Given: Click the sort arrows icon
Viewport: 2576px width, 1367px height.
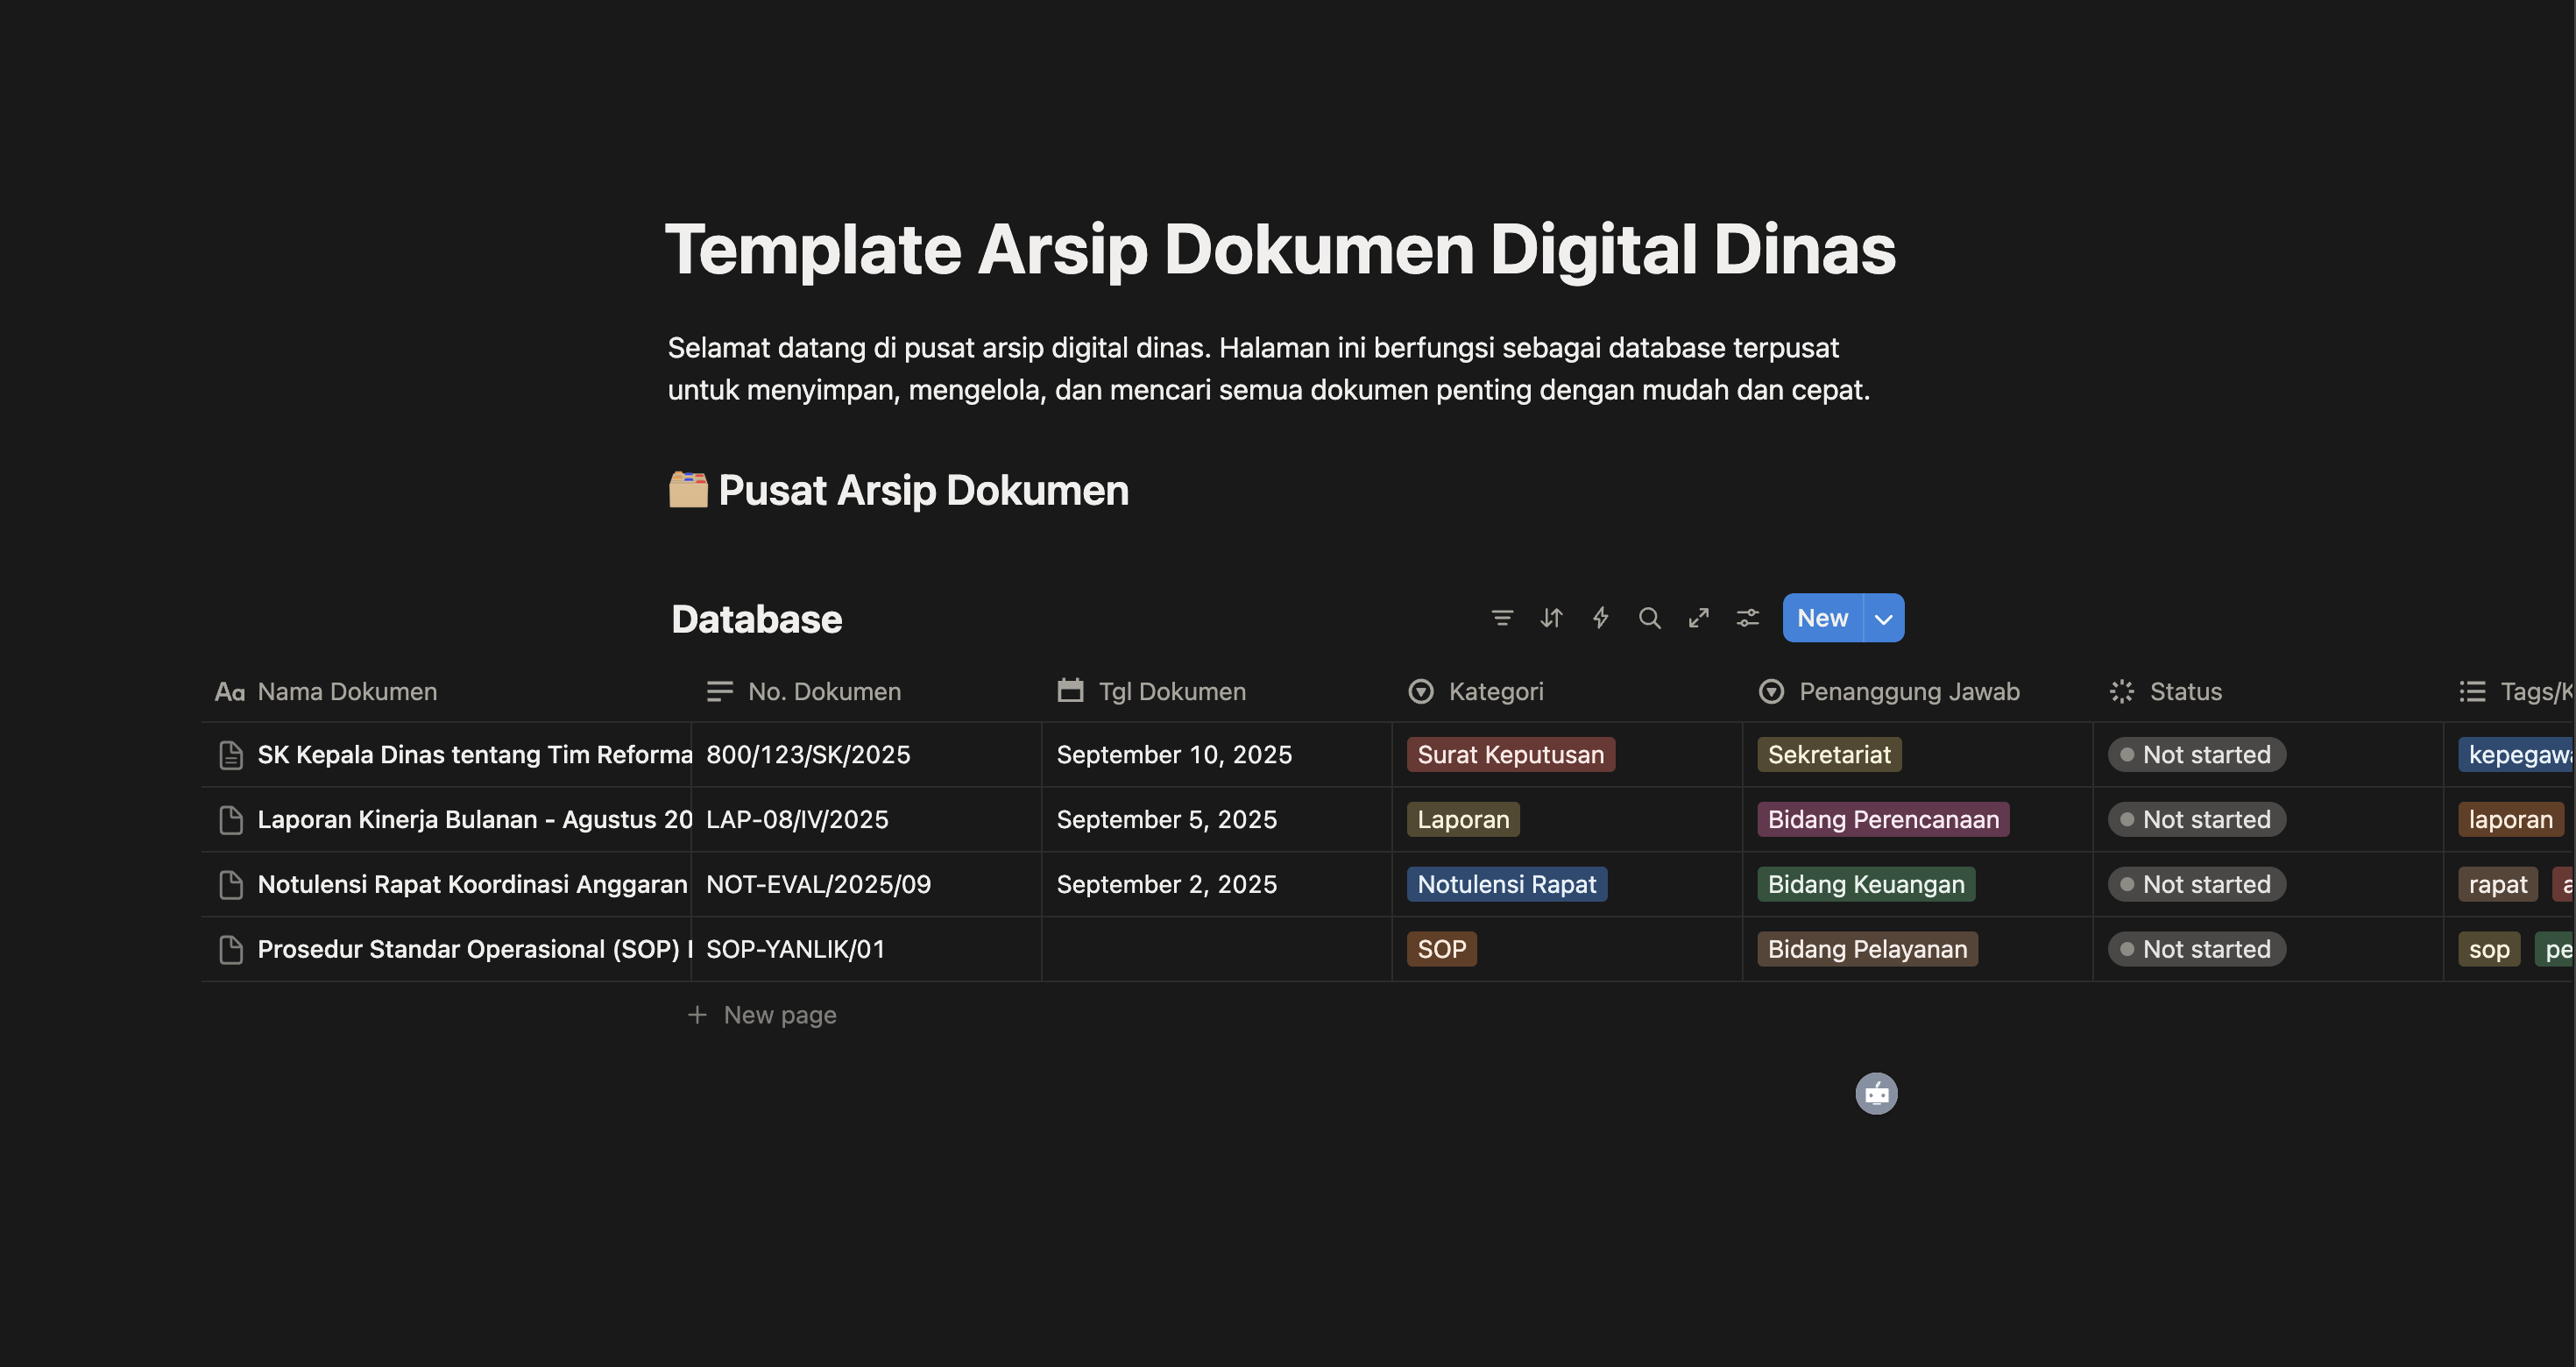Looking at the screenshot, I should coord(1551,618).
